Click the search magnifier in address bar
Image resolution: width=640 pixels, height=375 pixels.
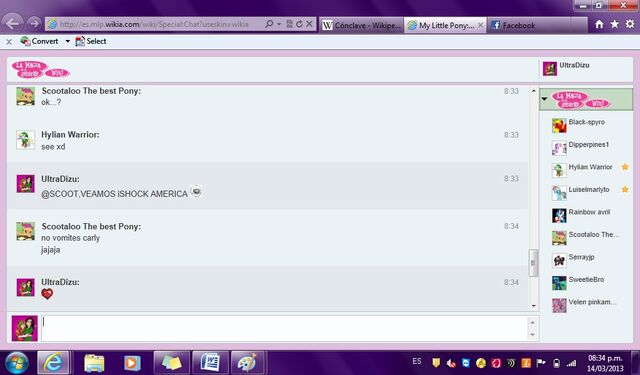pos(269,24)
